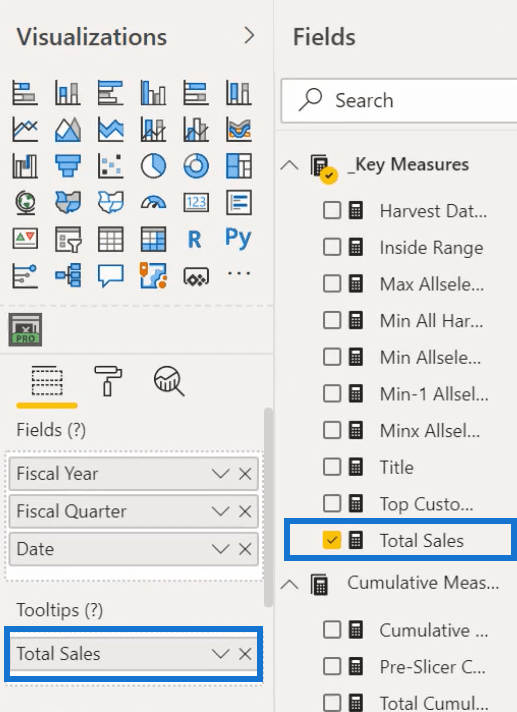Switch to the Format paint roller tab
This screenshot has height=712, width=517.
click(x=108, y=381)
